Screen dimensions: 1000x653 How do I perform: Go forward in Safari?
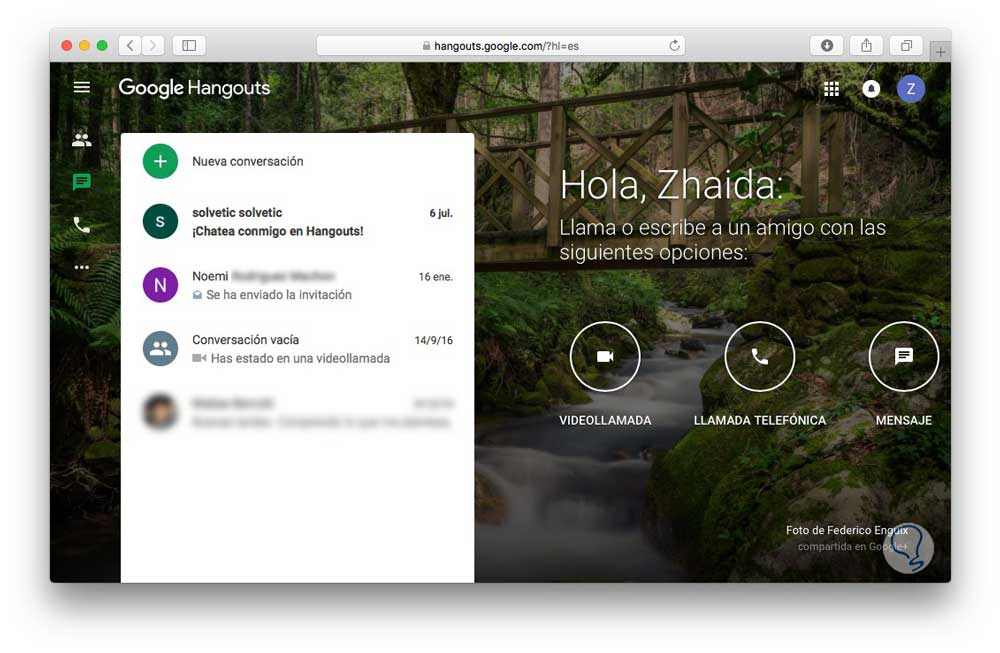point(153,45)
